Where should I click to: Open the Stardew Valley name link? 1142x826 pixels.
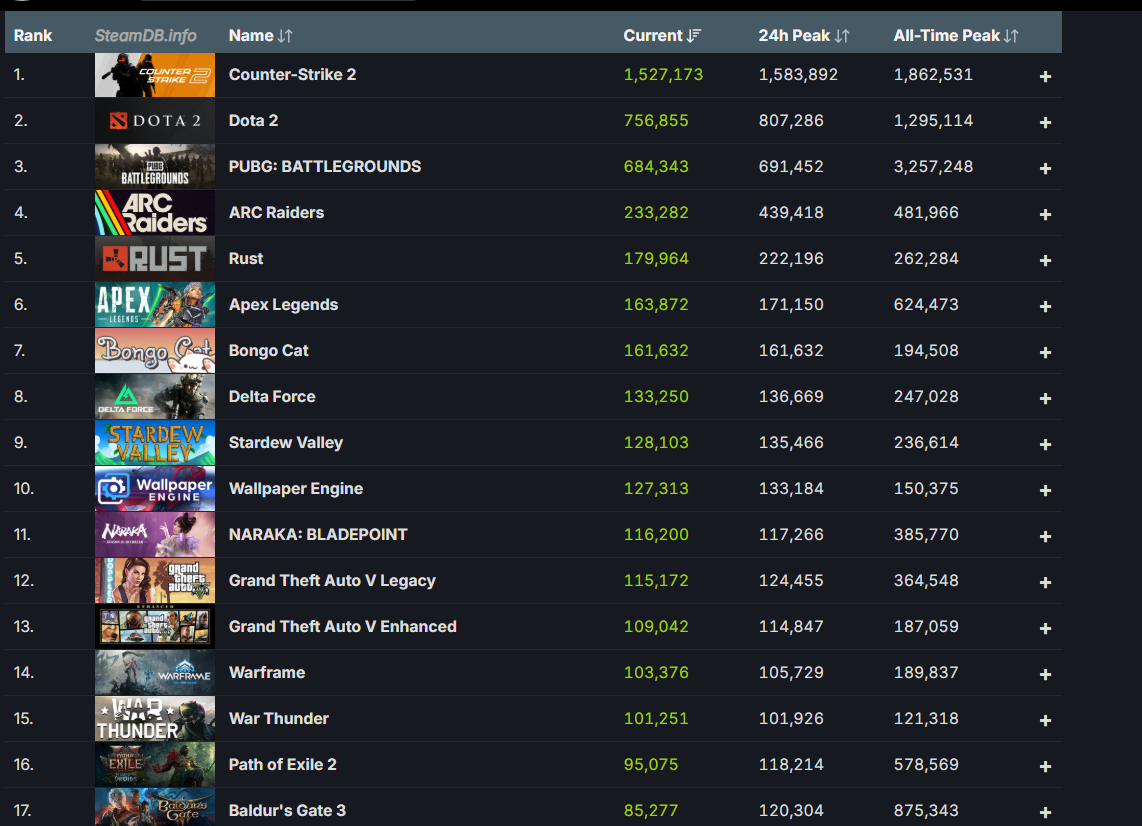[286, 442]
